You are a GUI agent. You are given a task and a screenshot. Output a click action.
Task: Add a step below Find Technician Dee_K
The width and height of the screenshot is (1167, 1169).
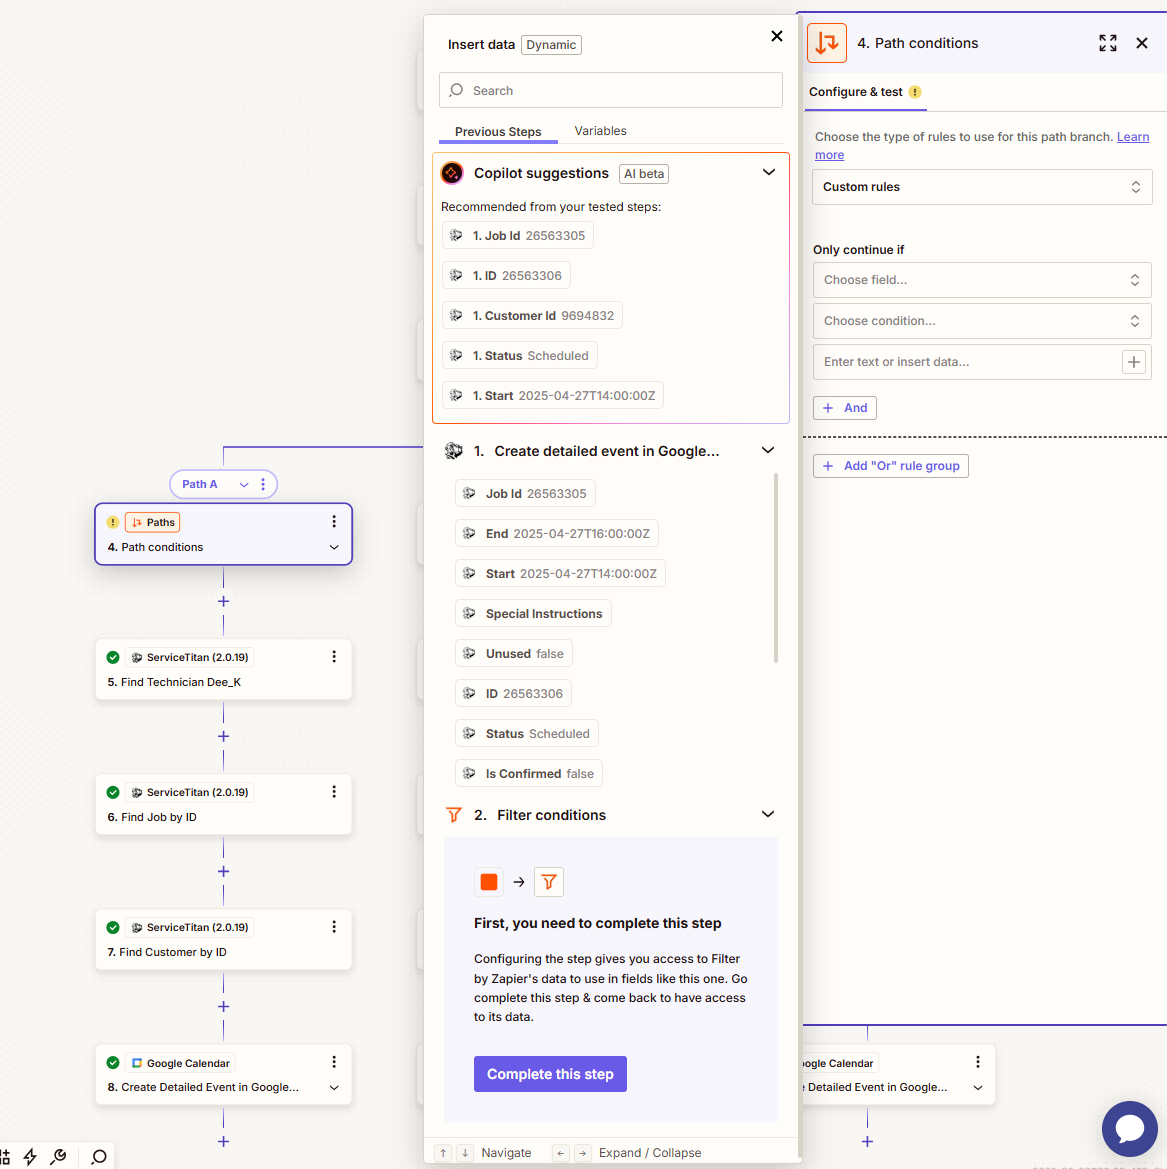[x=223, y=737]
